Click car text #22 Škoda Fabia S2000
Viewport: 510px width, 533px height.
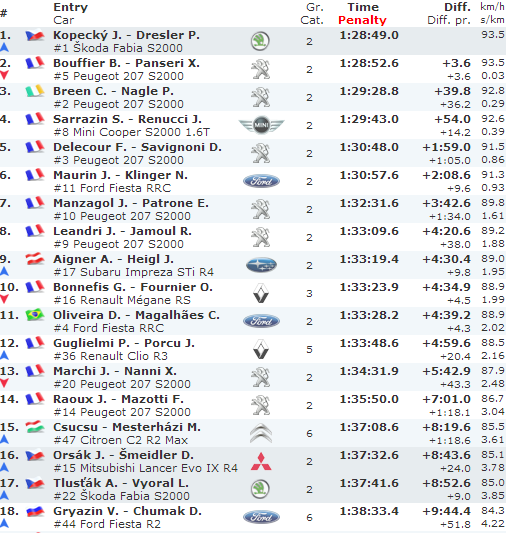pyautogui.click(x=121, y=496)
